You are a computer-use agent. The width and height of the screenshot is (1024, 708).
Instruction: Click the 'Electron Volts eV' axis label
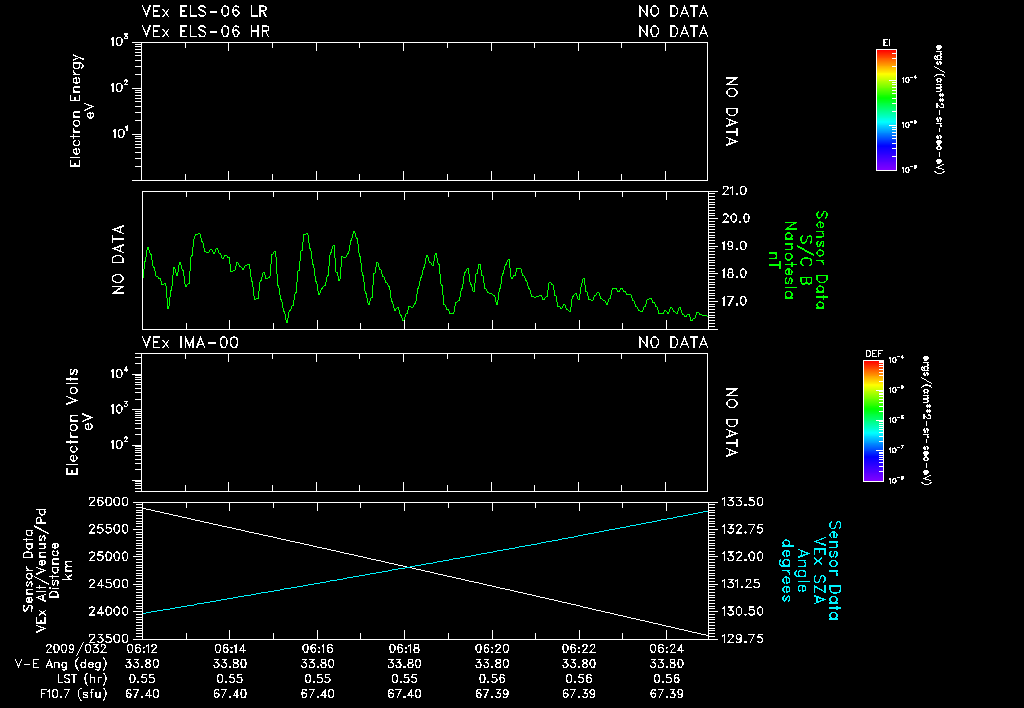[x=78, y=422]
